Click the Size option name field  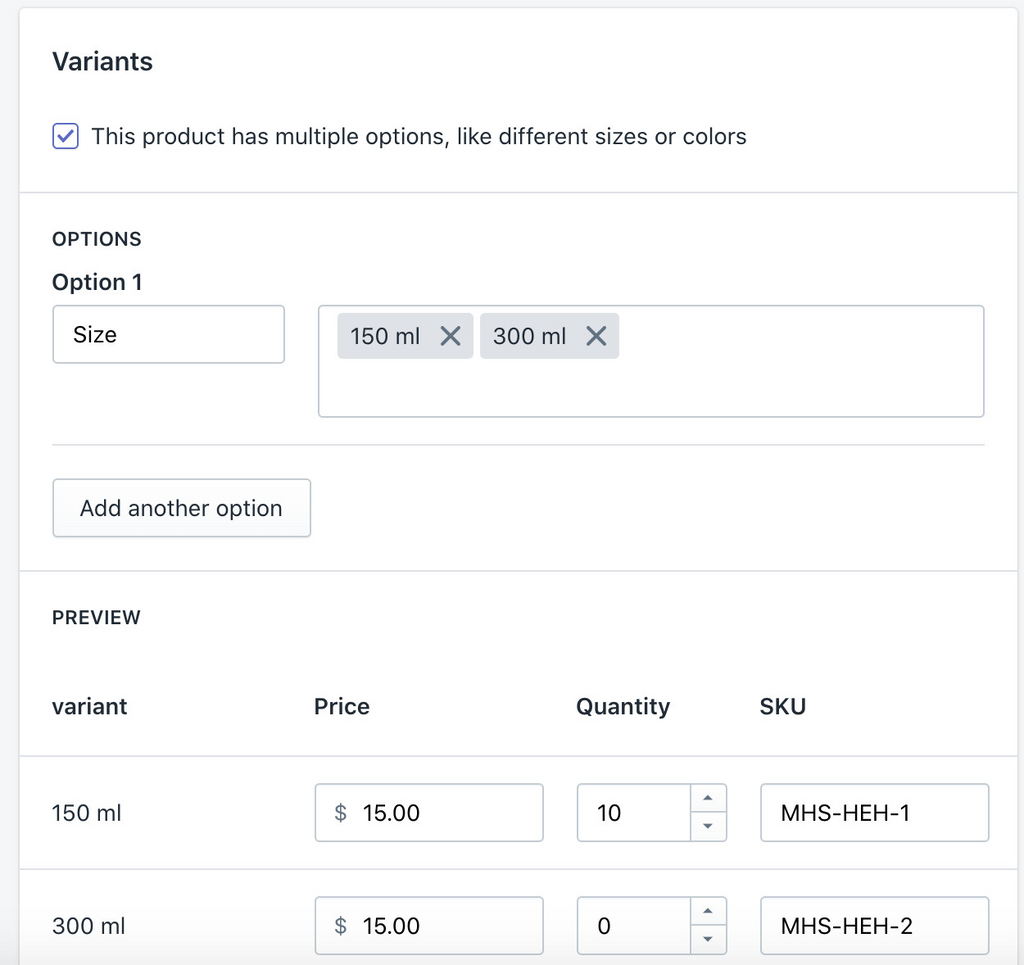point(168,334)
